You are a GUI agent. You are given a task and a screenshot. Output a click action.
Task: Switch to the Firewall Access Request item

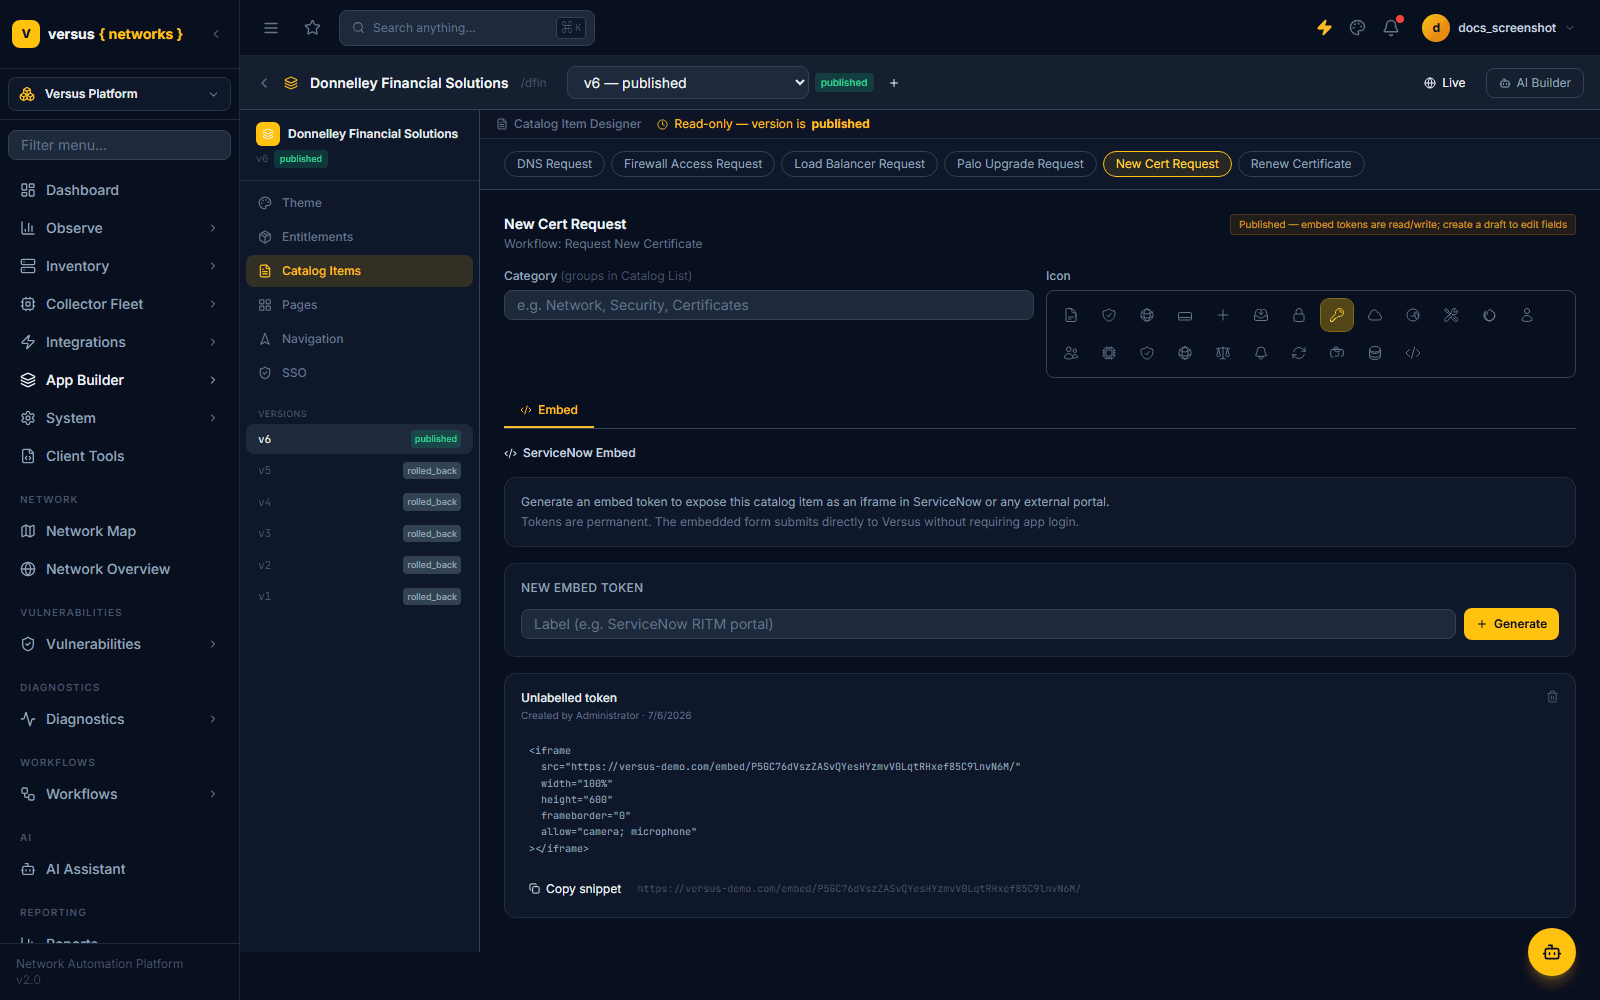pyautogui.click(x=693, y=164)
